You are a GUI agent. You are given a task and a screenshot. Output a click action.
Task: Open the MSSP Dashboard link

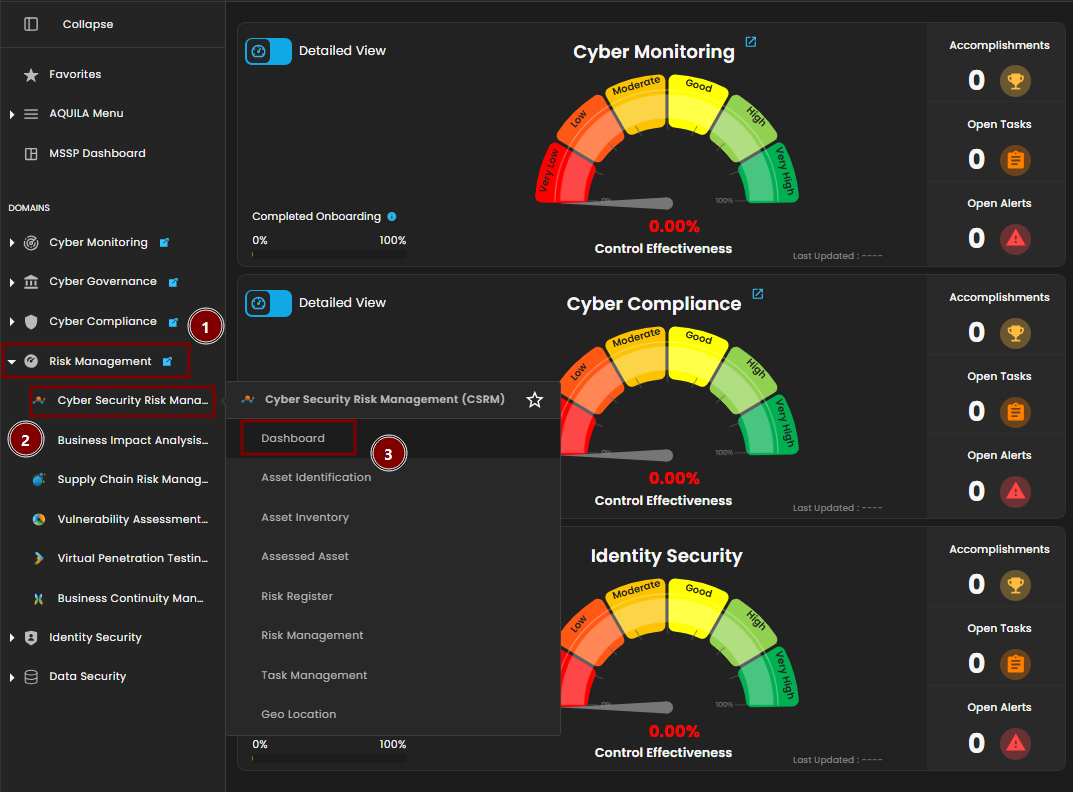point(97,154)
